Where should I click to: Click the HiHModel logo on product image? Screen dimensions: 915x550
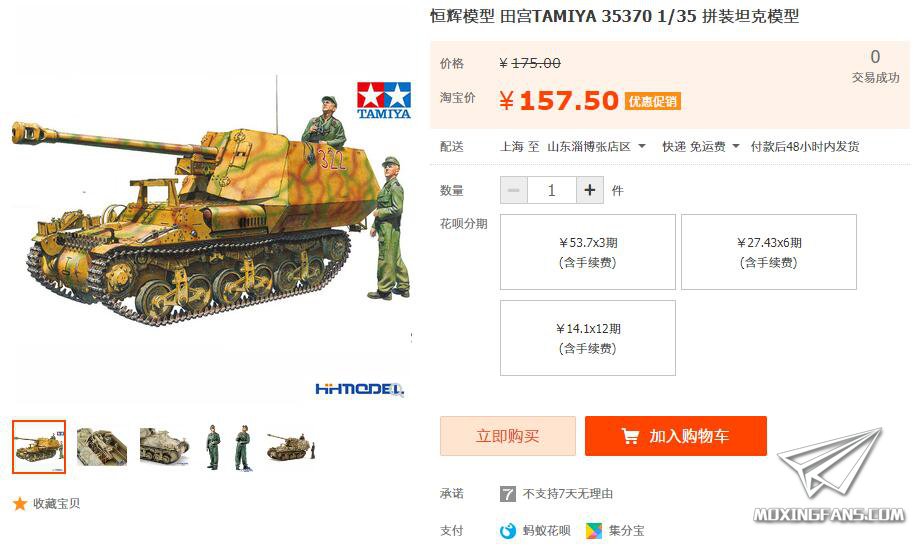(359, 389)
